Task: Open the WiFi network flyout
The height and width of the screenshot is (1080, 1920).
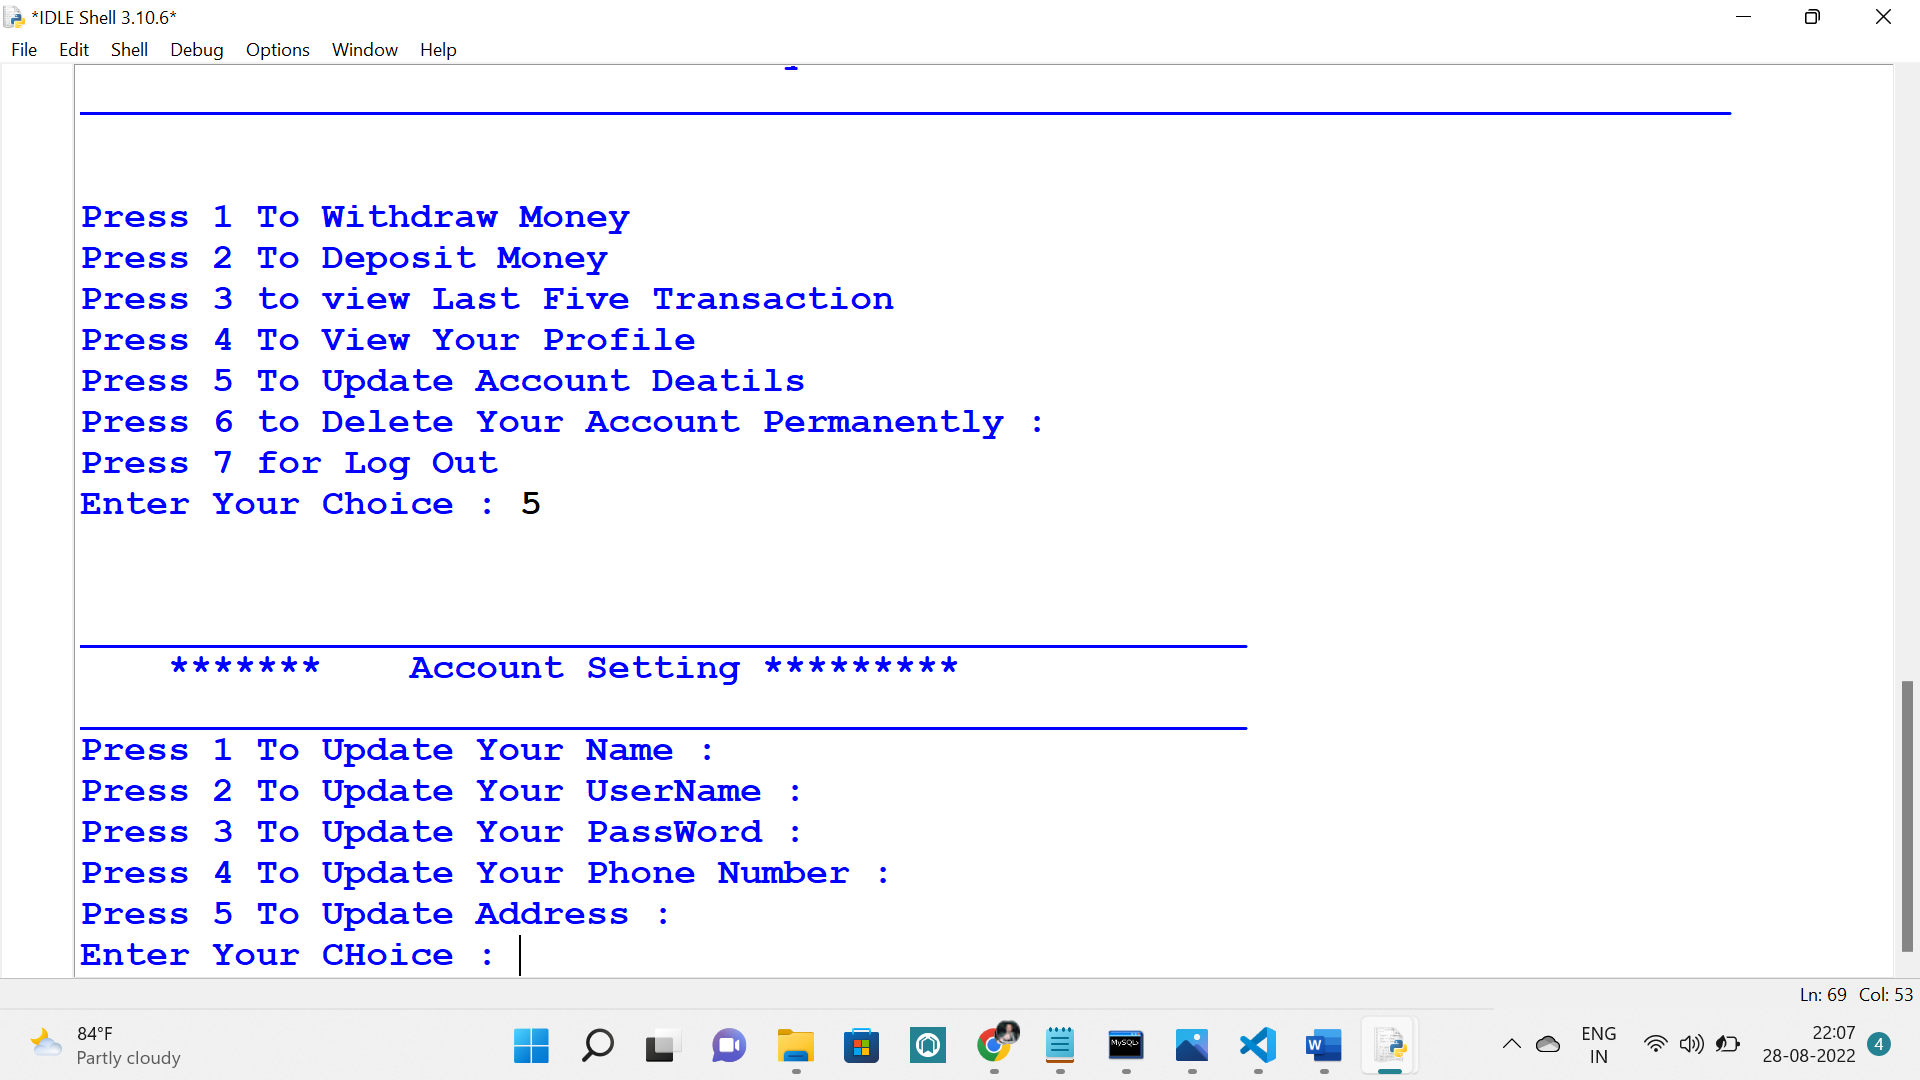Action: (1656, 1043)
